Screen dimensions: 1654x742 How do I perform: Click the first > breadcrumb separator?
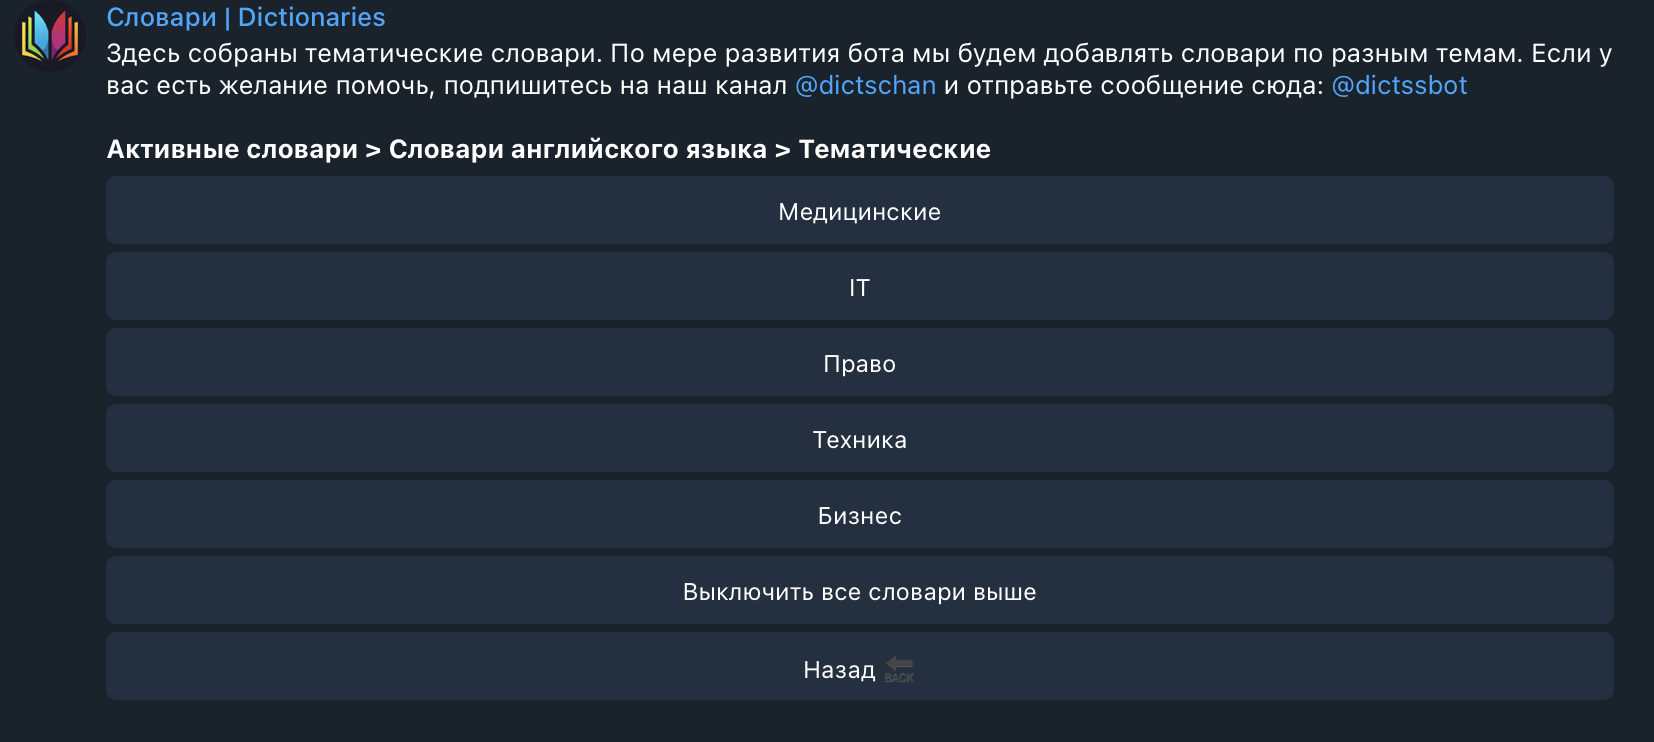coord(373,150)
